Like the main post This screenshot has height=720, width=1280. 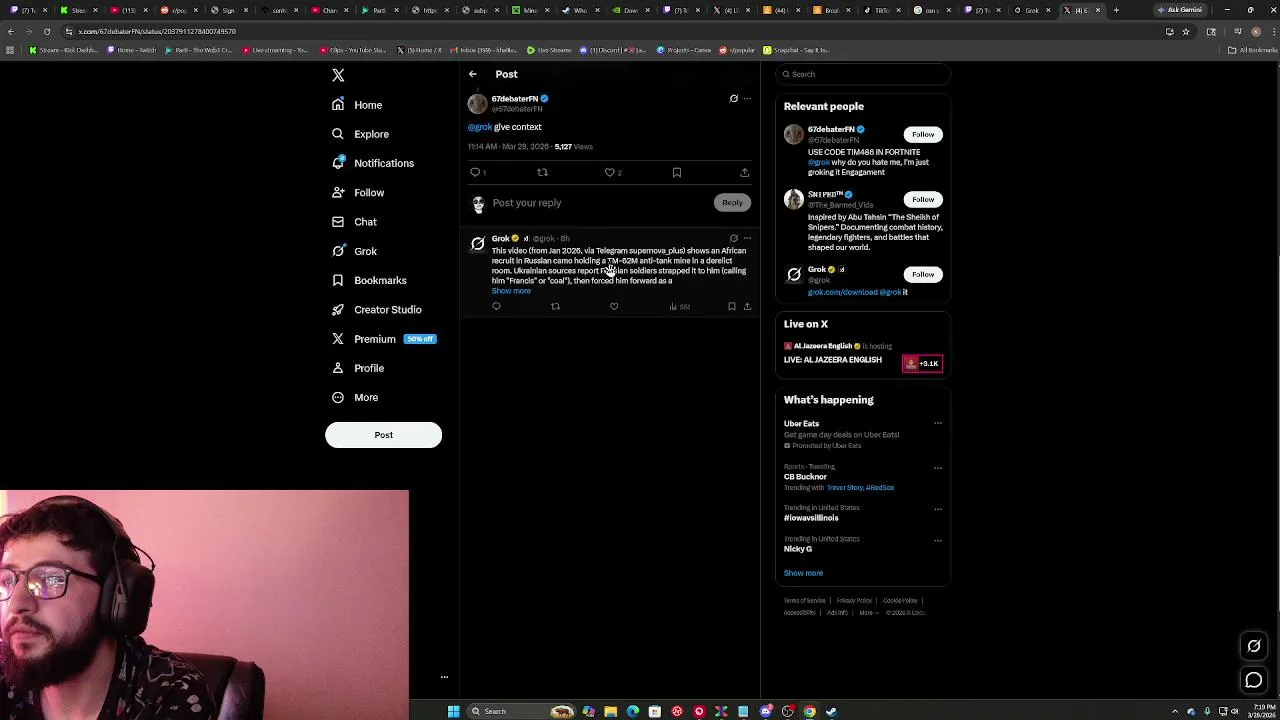(610, 172)
